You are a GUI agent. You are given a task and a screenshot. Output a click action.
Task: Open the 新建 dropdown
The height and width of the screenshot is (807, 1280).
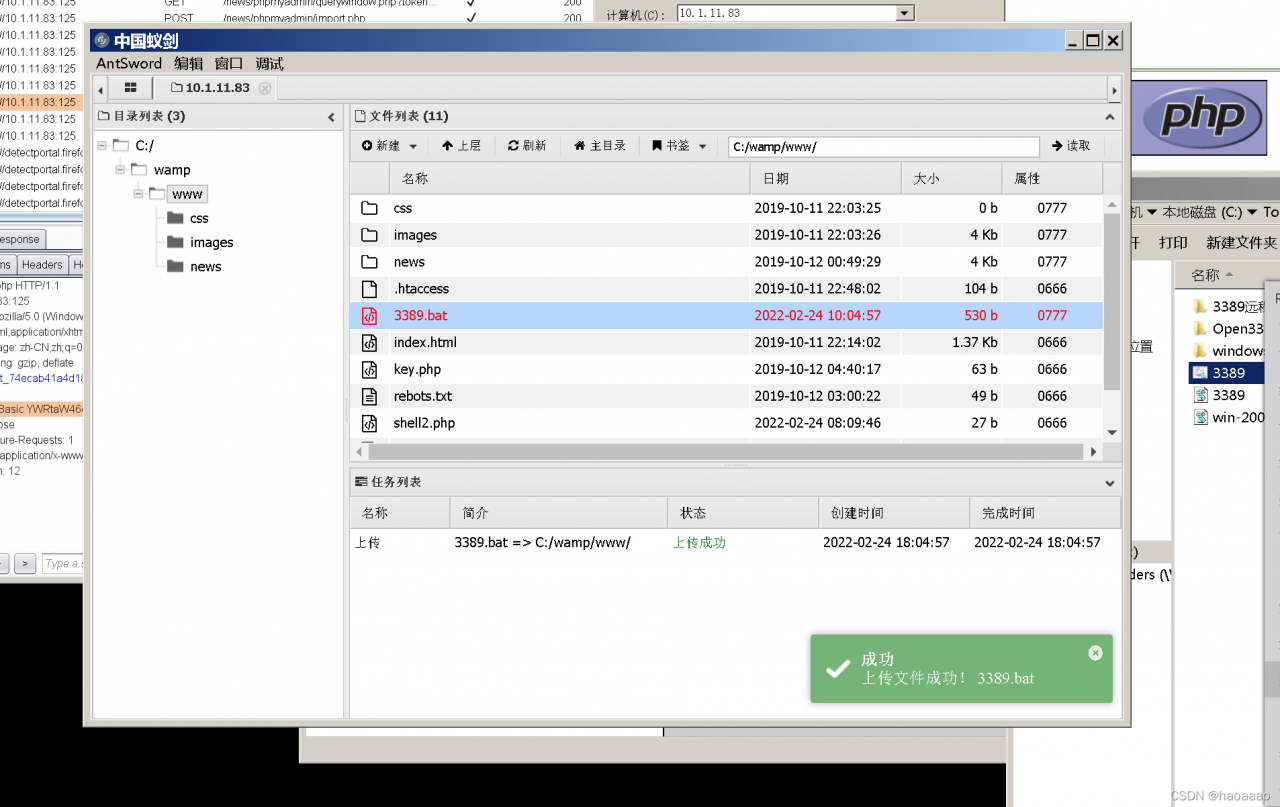[x=390, y=146]
